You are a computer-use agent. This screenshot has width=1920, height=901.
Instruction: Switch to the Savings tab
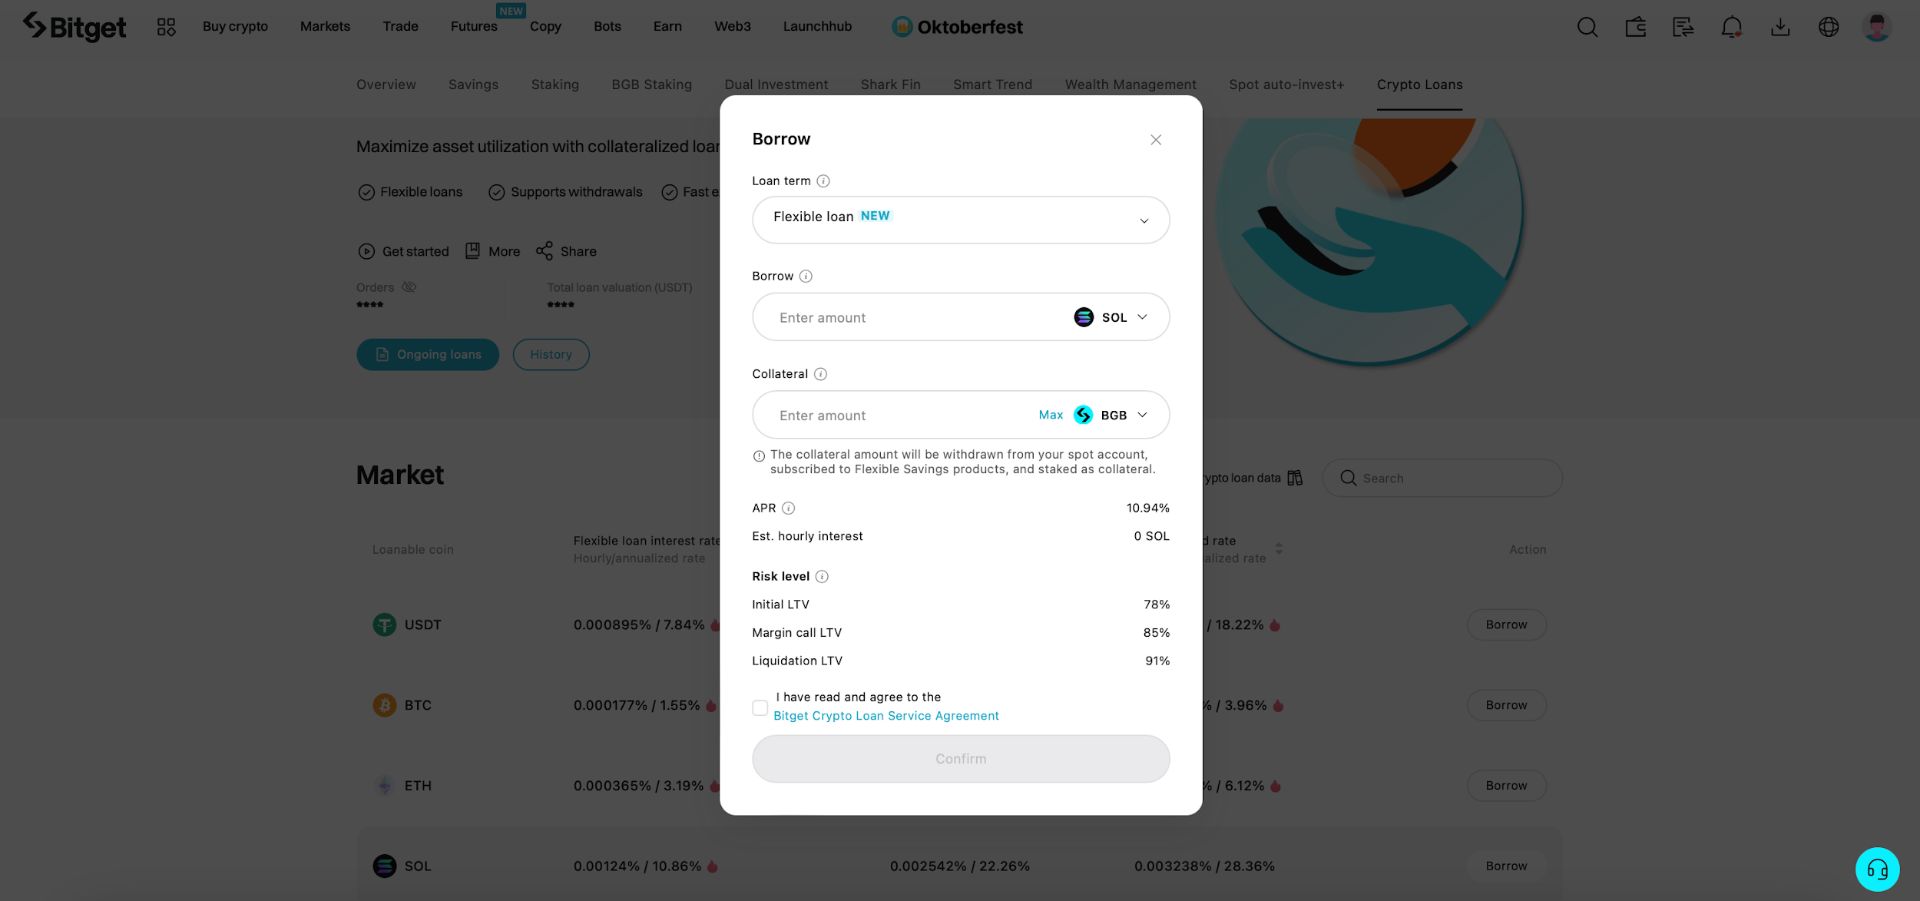(473, 85)
